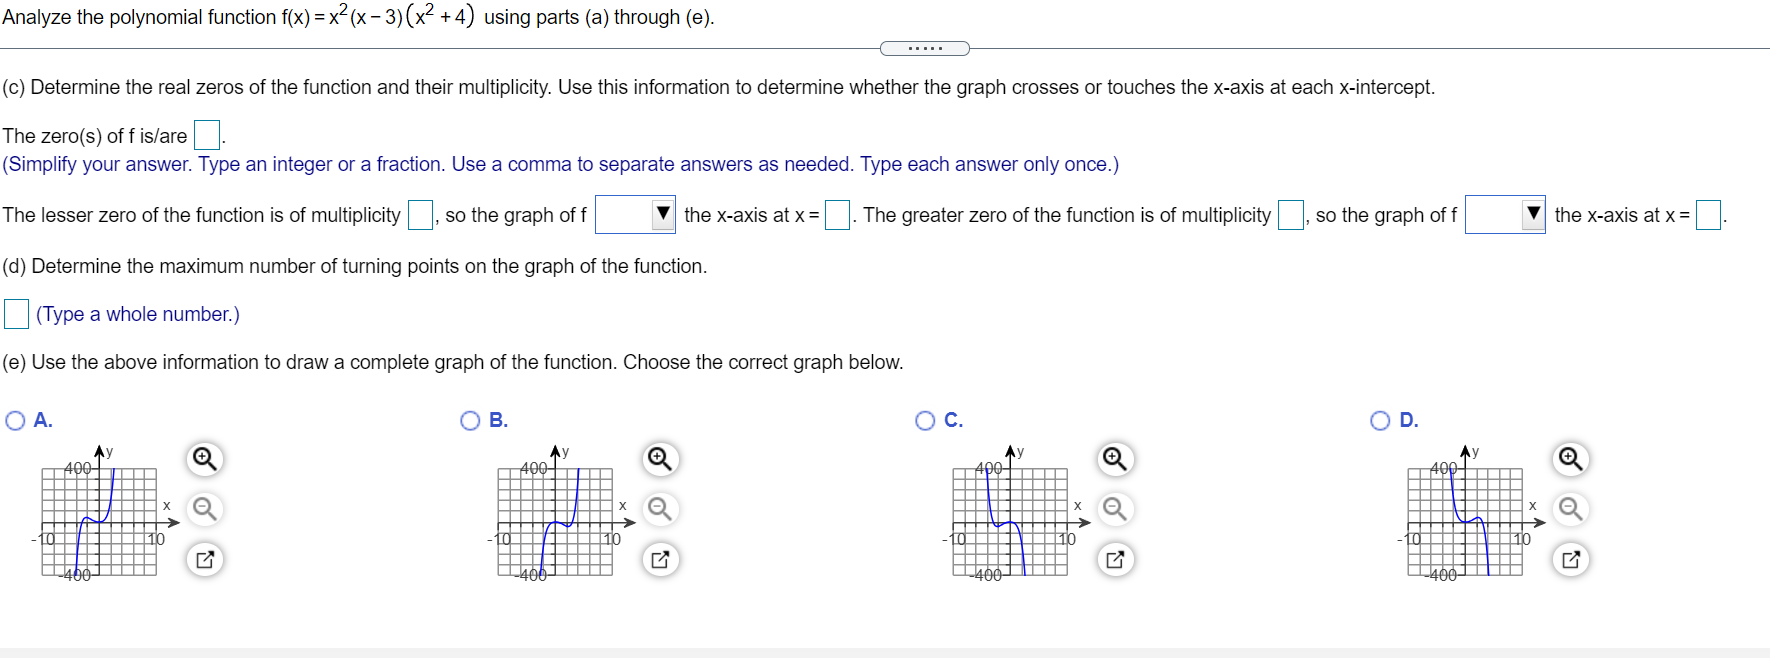Select radio button for graph C

click(924, 420)
